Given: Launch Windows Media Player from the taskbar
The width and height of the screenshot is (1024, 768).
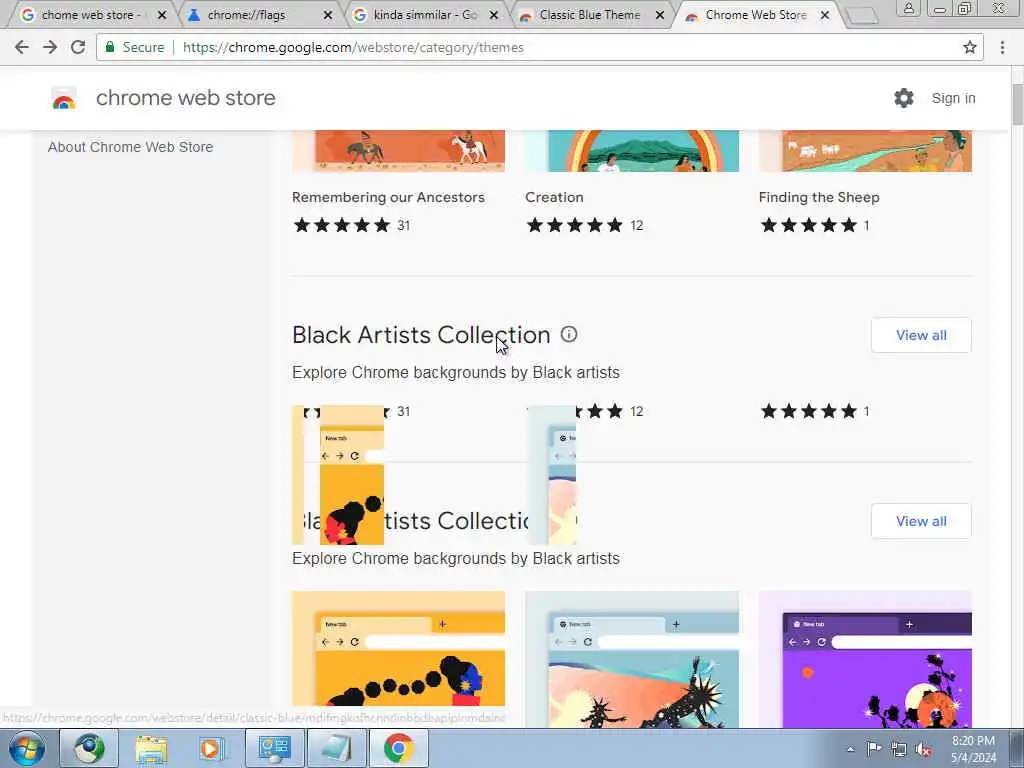Looking at the screenshot, I should [x=212, y=748].
